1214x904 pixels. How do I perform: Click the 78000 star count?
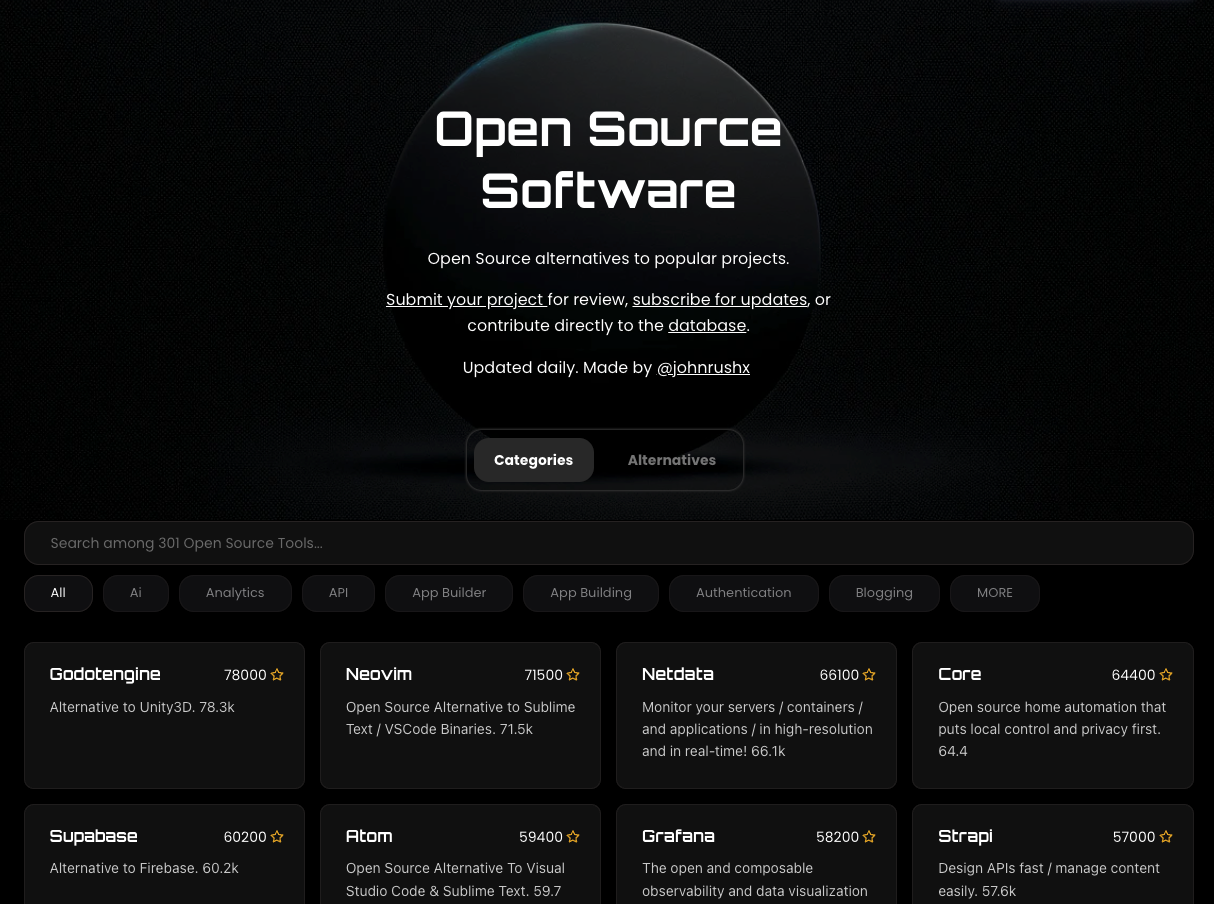pos(245,675)
